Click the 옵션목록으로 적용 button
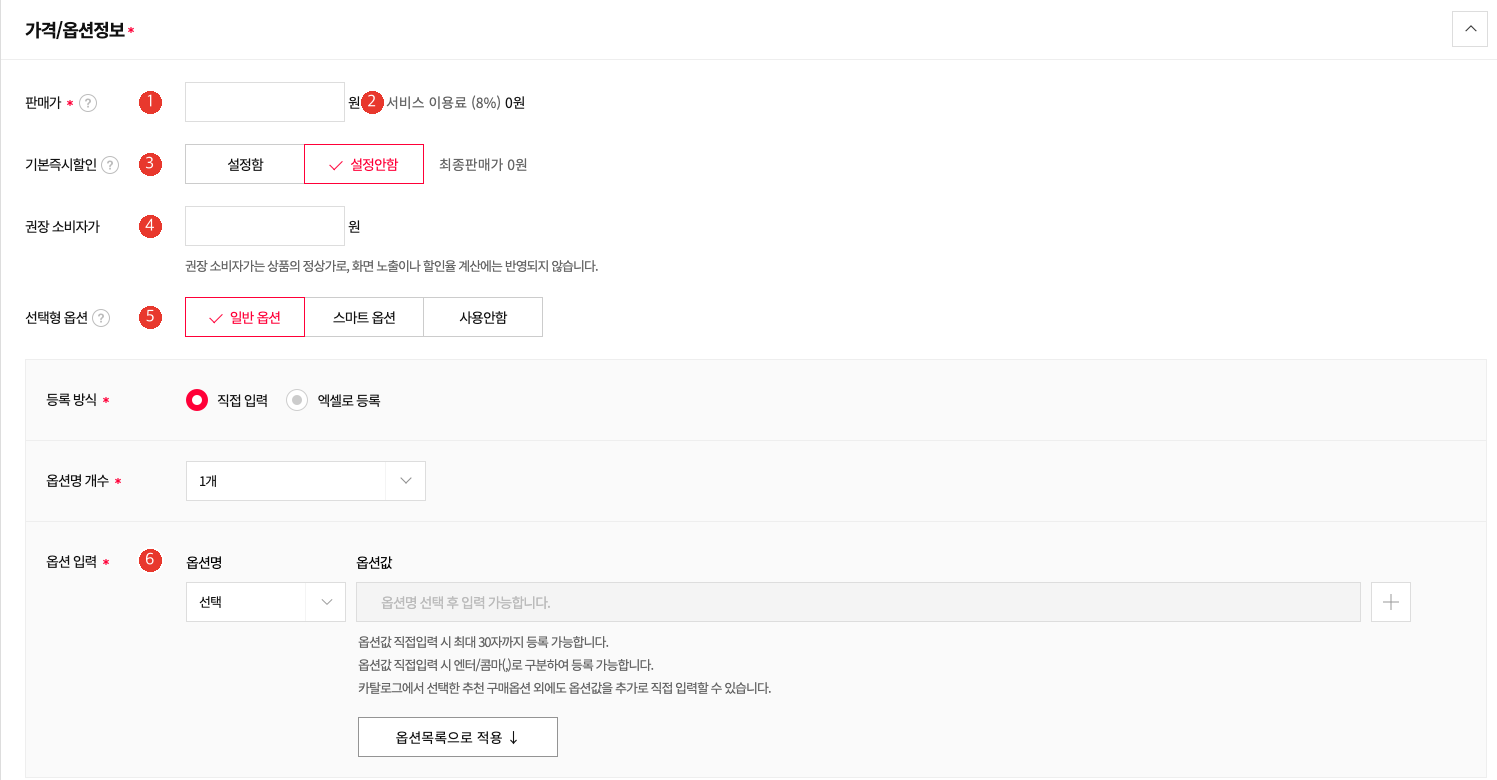 (x=458, y=737)
